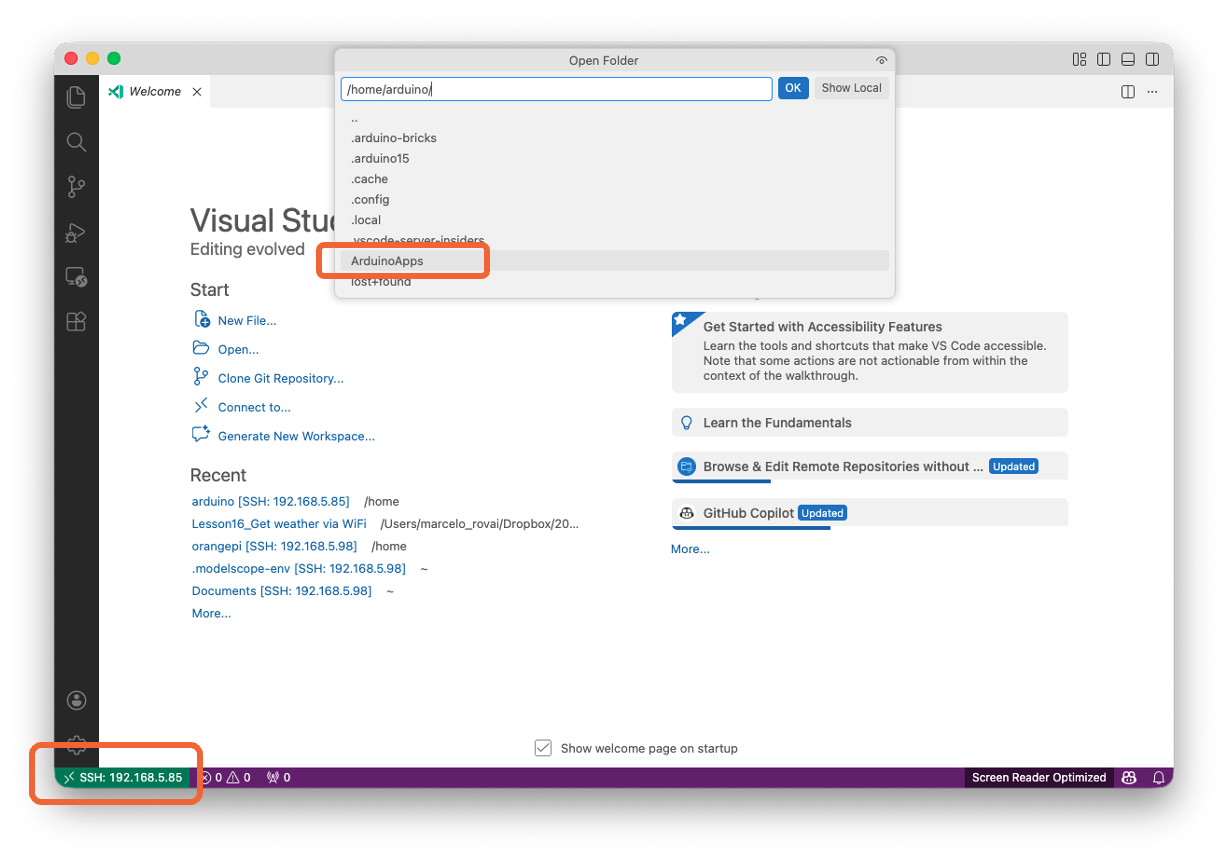Click More... under Recent list
The height and width of the screenshot is (850, 1221).
211,613
